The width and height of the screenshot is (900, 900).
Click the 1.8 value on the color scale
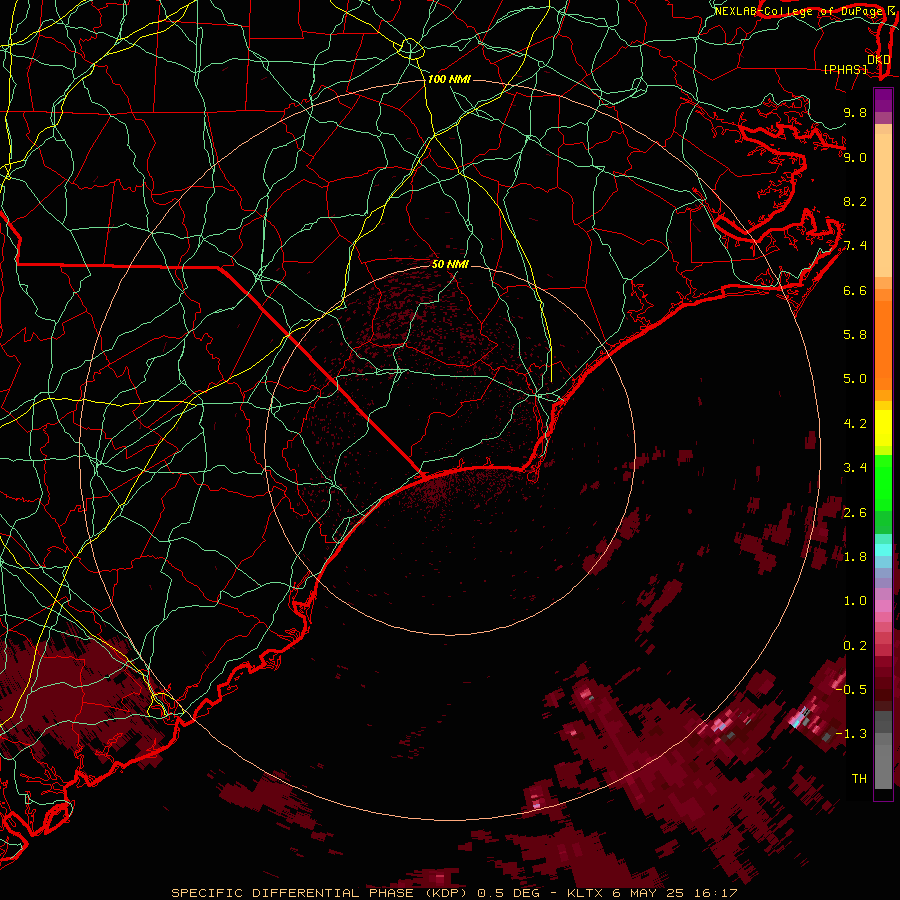(x=855, y=557)
